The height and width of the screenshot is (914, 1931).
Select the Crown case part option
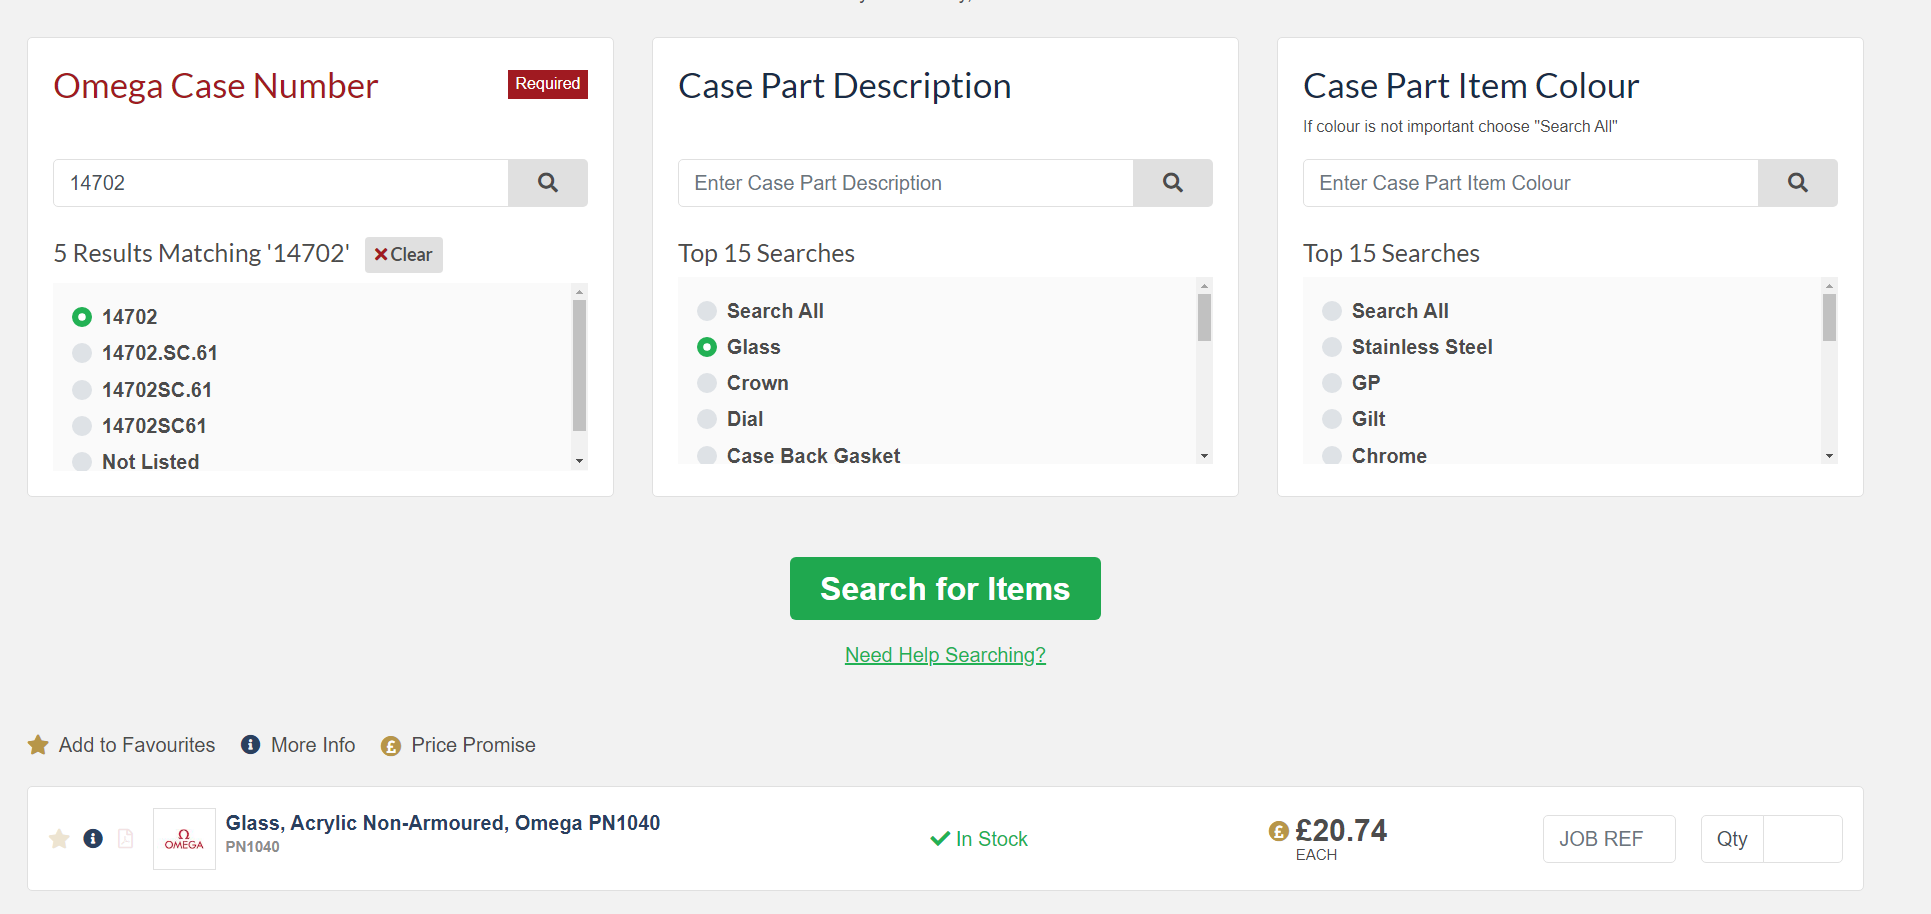[707, 383]
